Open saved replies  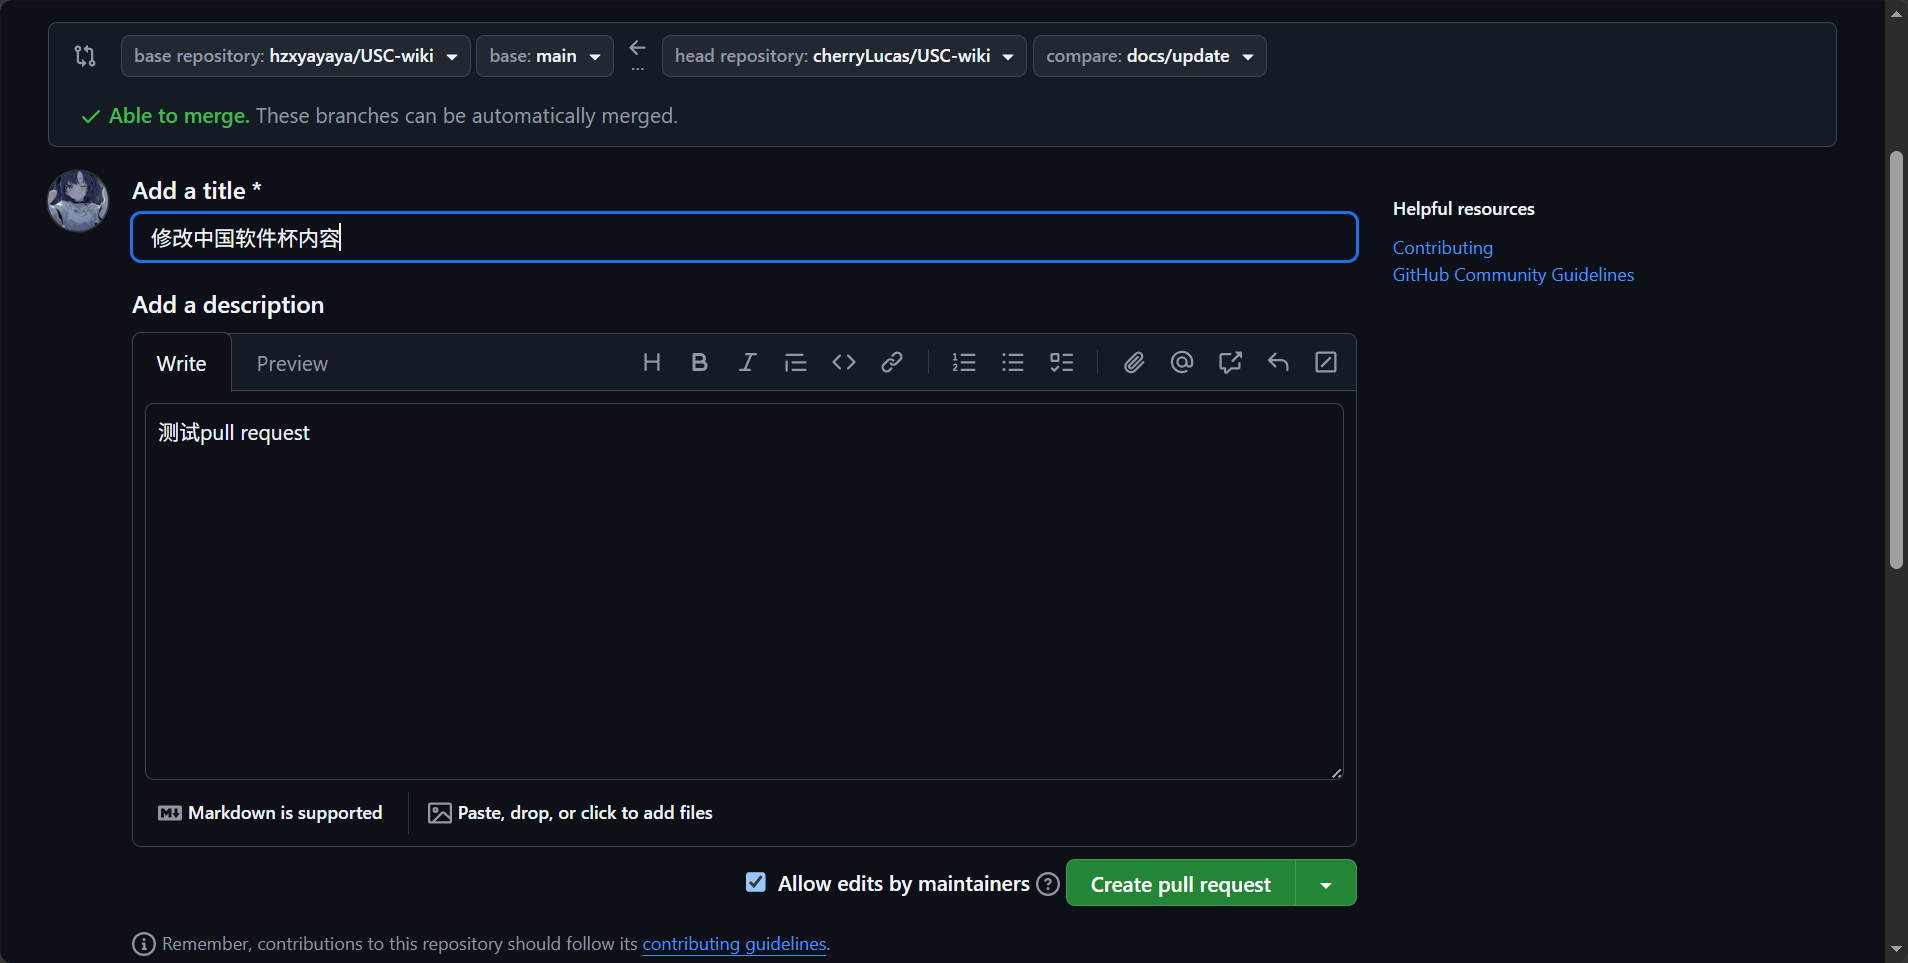[x=1278, y=362]
